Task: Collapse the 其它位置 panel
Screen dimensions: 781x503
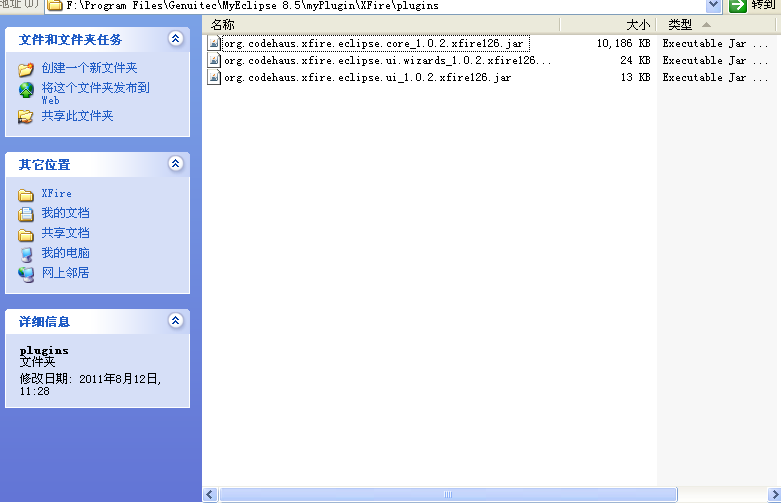Action: [x=175, y=164]
